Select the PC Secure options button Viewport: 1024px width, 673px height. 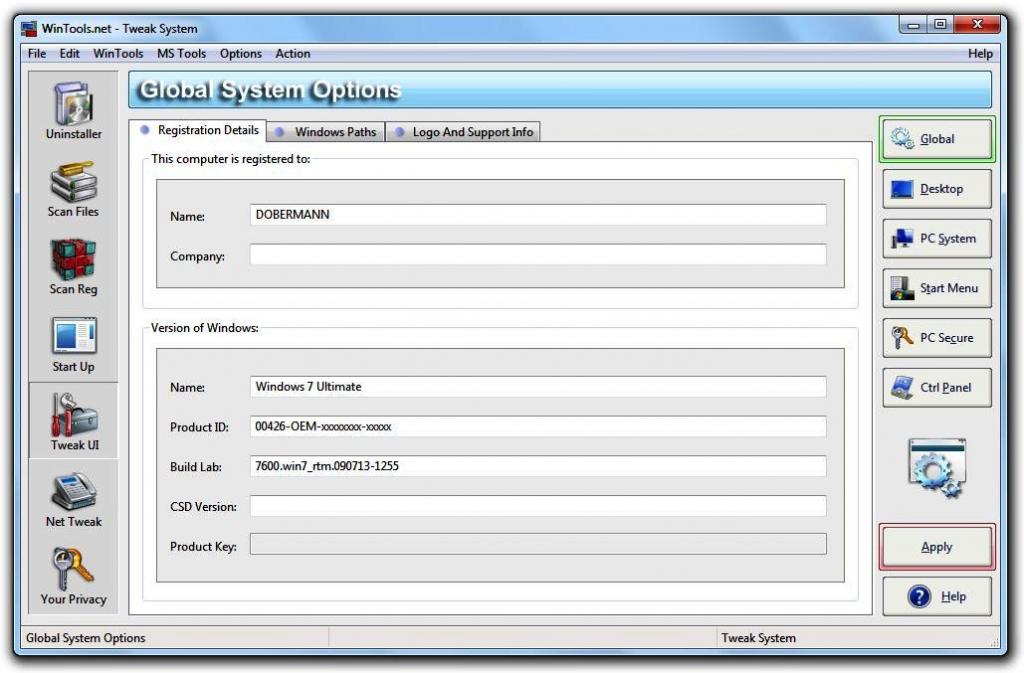point(937,337)
